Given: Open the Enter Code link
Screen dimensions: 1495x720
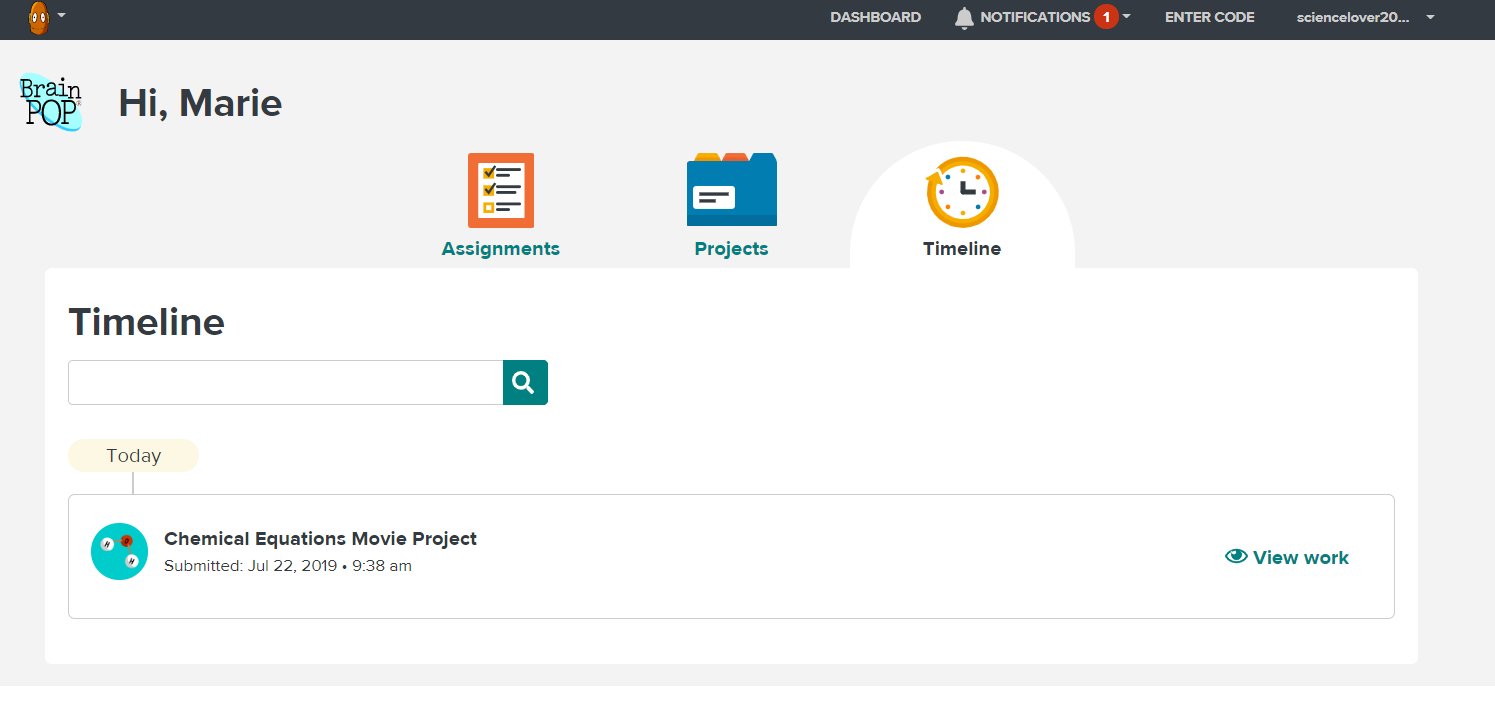Looking at the screenshot, I should point(1210,17).
